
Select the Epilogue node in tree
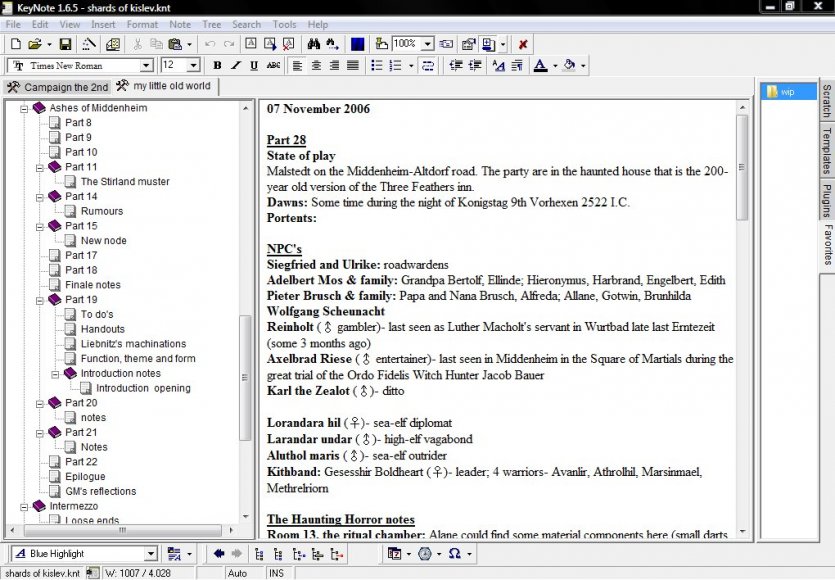[85, 477]
